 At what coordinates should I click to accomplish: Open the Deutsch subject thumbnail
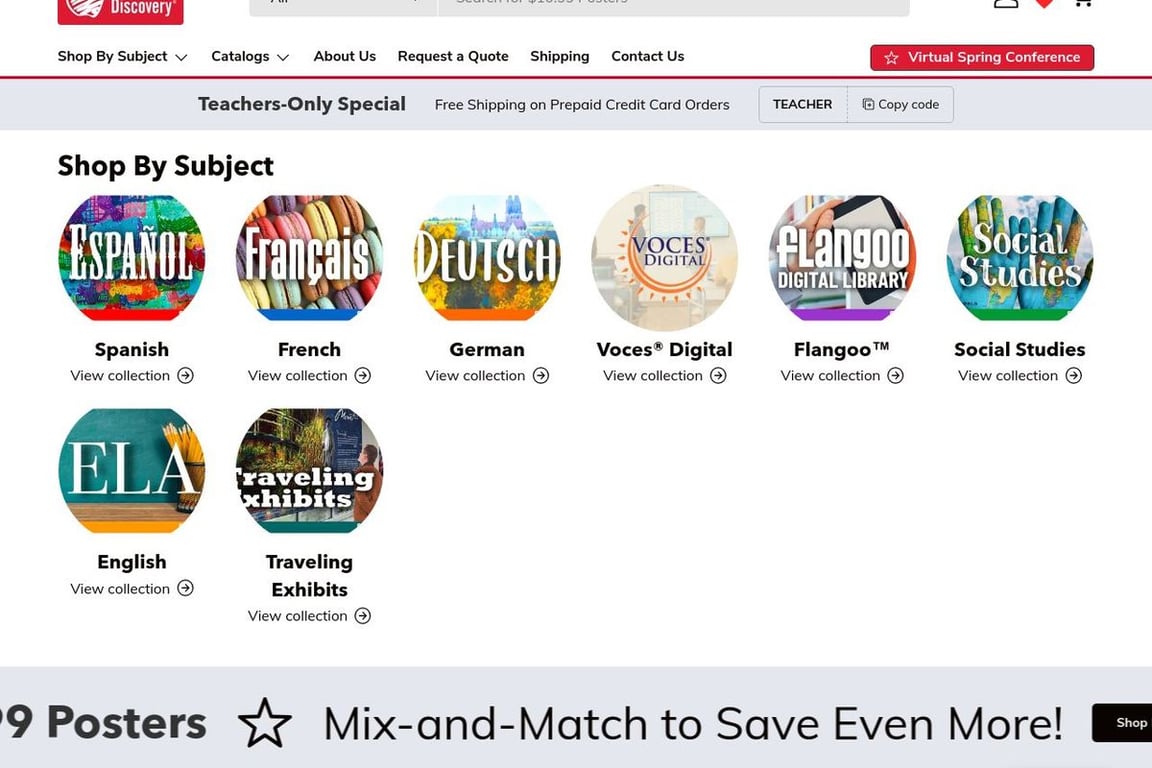pos(487,258)
